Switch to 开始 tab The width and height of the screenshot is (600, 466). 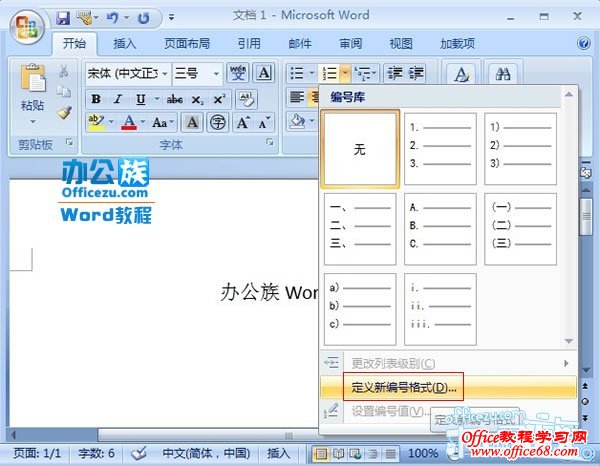(74, 44)
